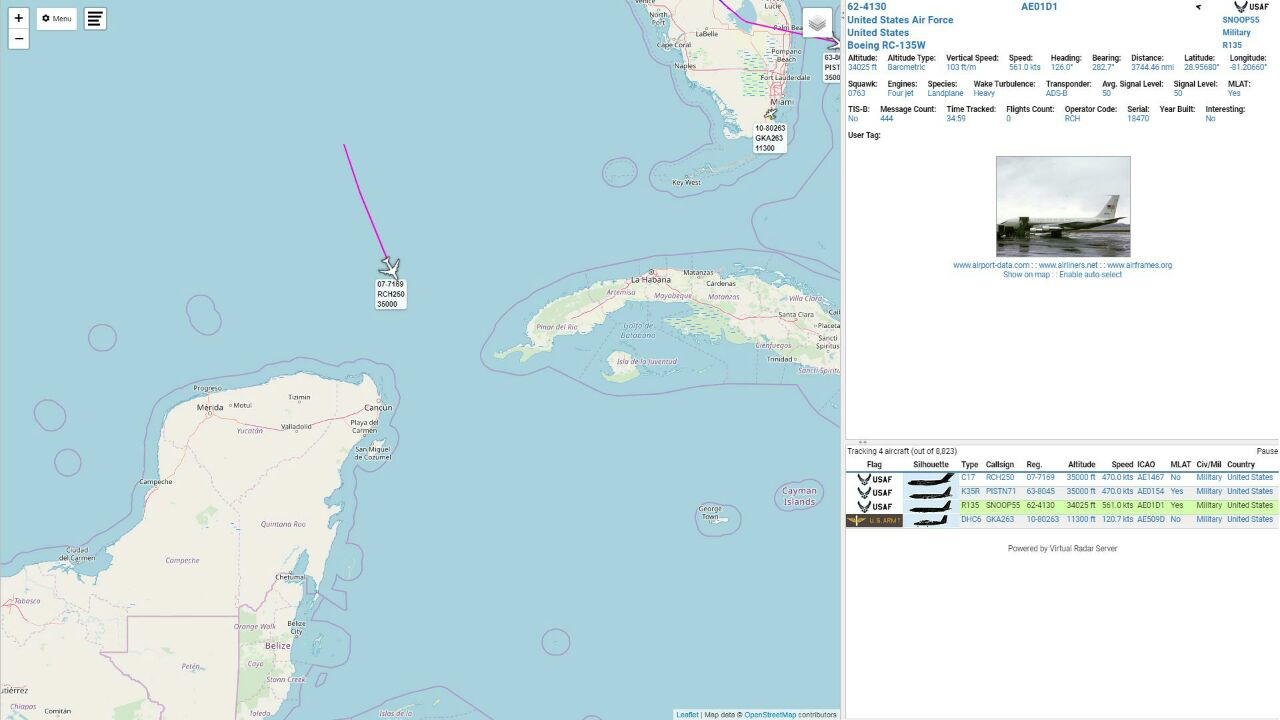
Task: Open the www.airport-data.com link
Action: (x=991, y=265)
